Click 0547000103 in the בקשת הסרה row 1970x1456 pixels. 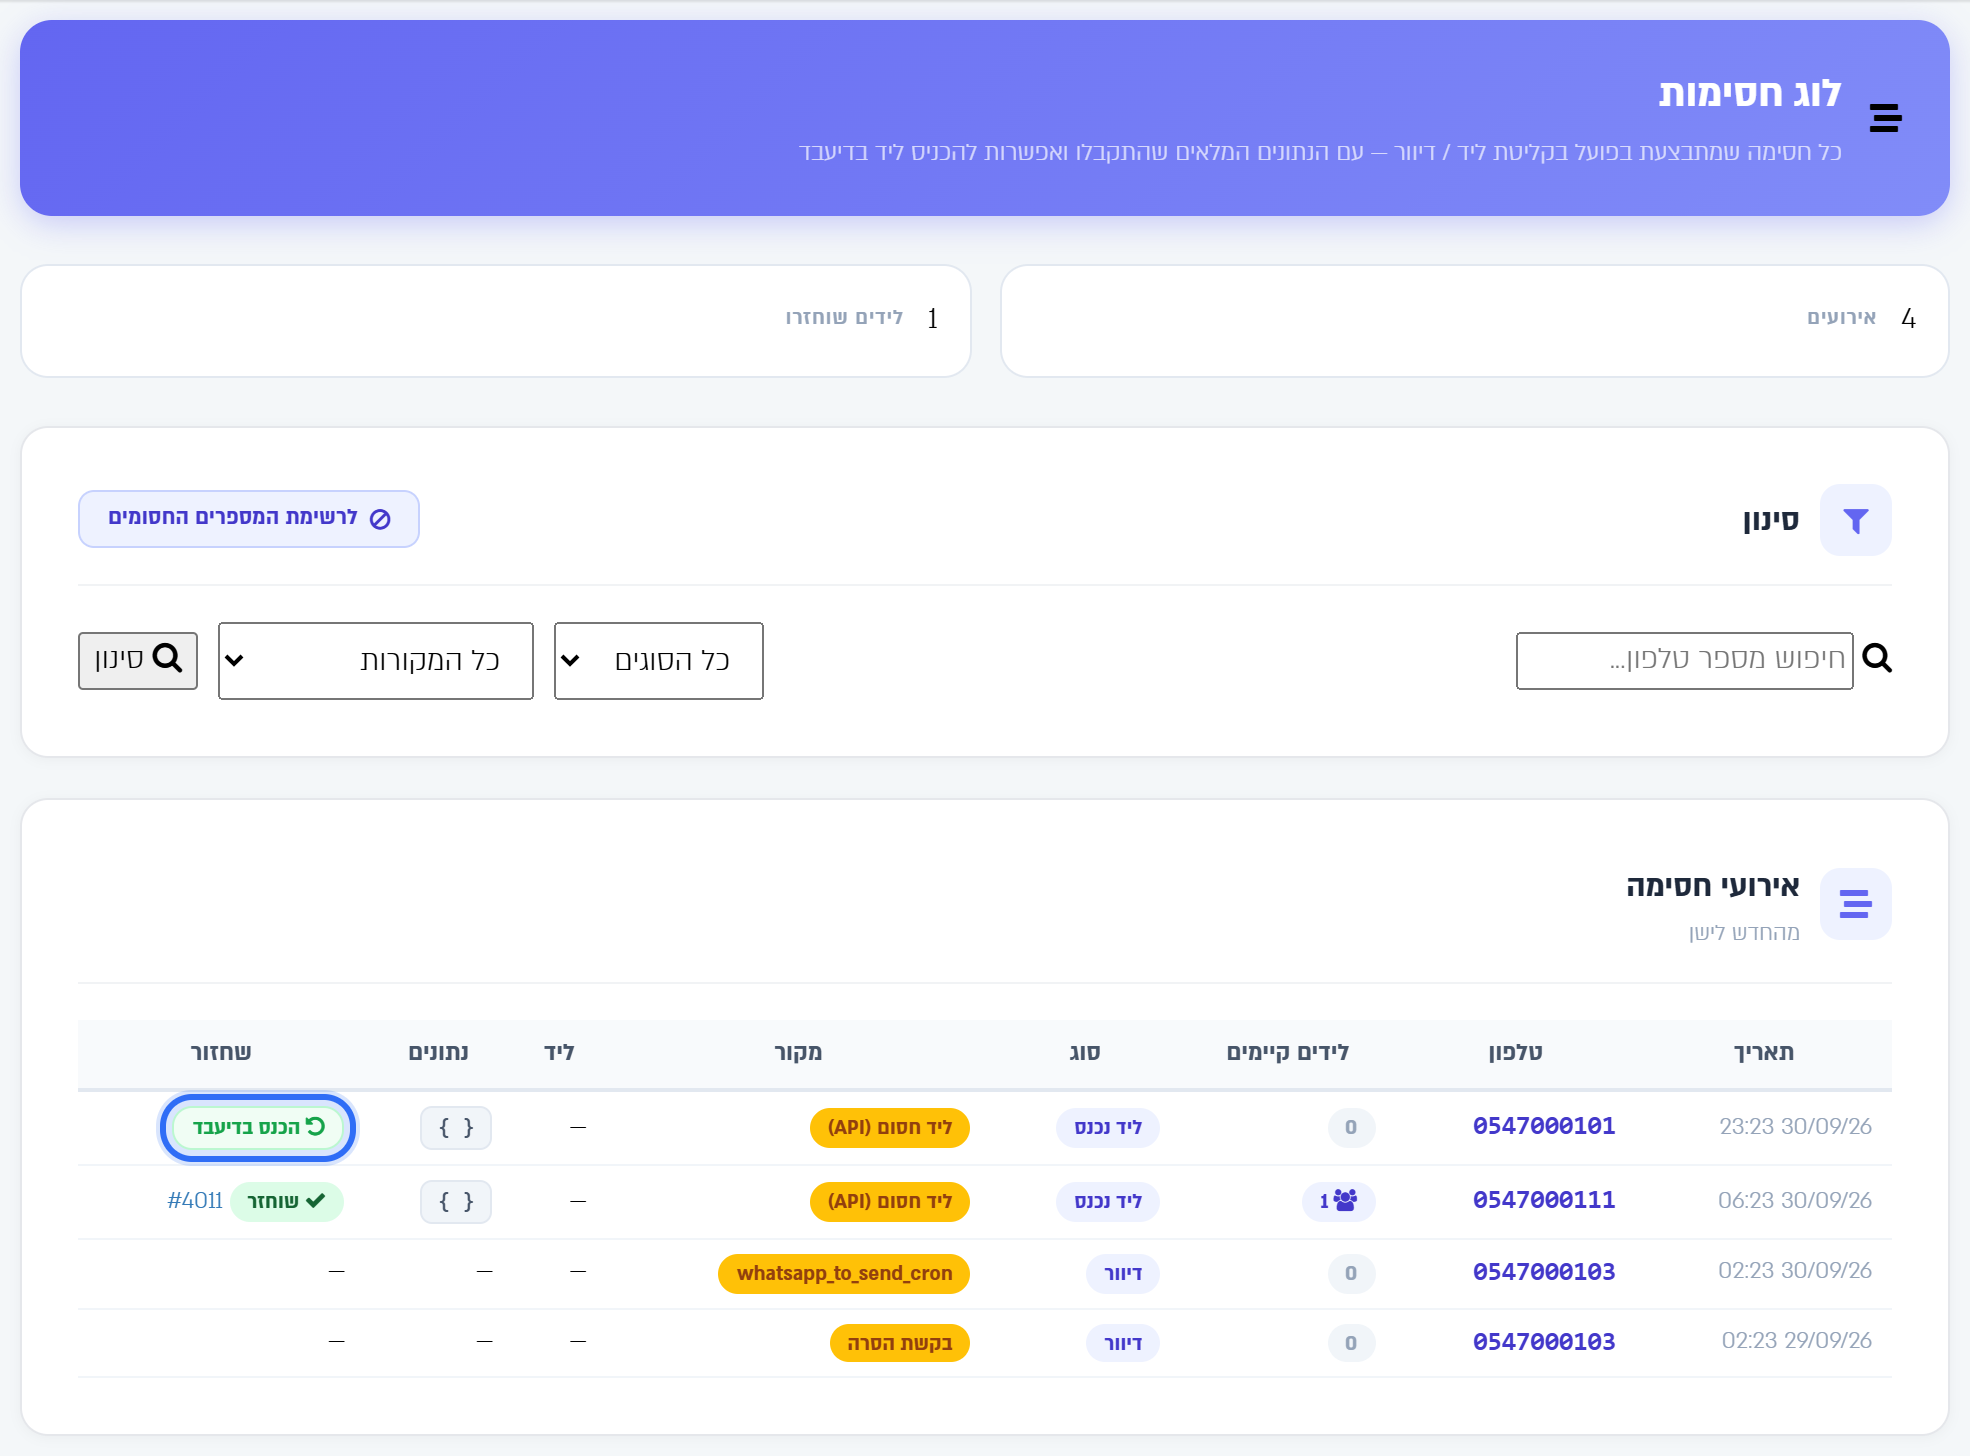[x=1544, y=1343]
